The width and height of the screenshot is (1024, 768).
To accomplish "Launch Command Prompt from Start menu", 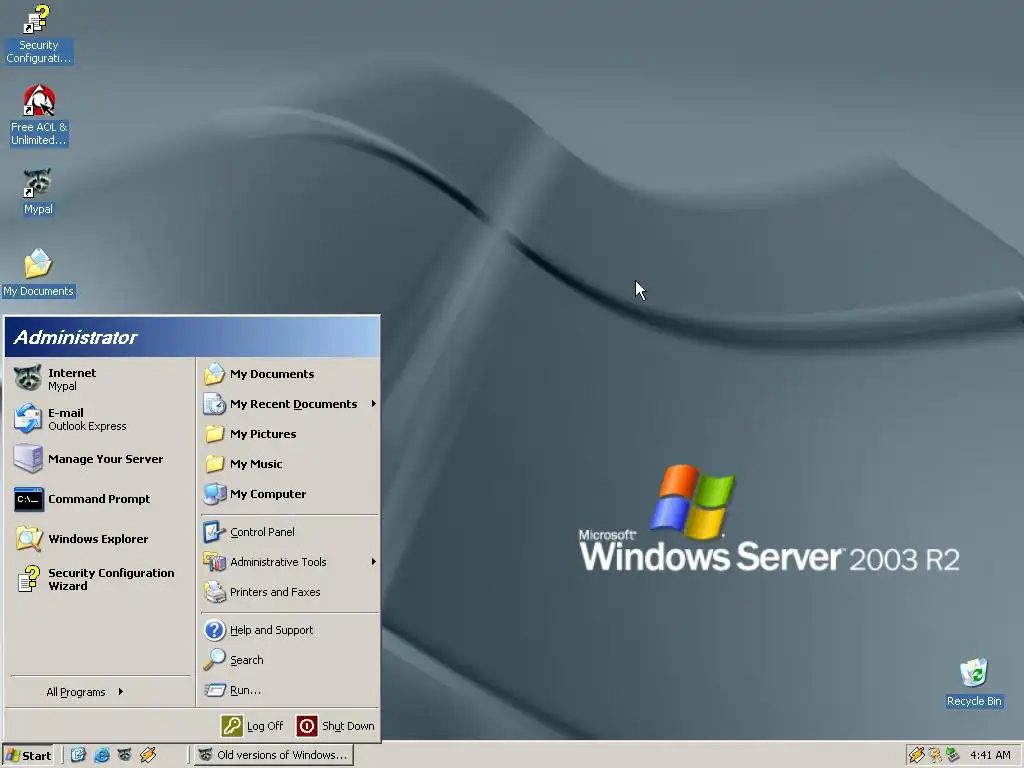I will click(x=101, y=499).
